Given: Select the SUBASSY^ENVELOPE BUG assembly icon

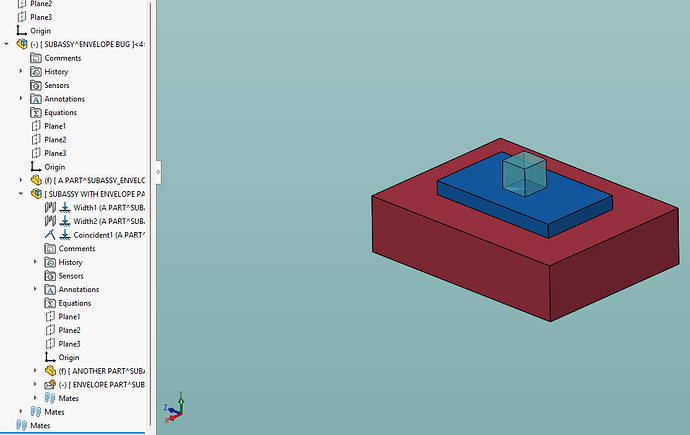Looking at the screenshot, I should tap(22, 45).
